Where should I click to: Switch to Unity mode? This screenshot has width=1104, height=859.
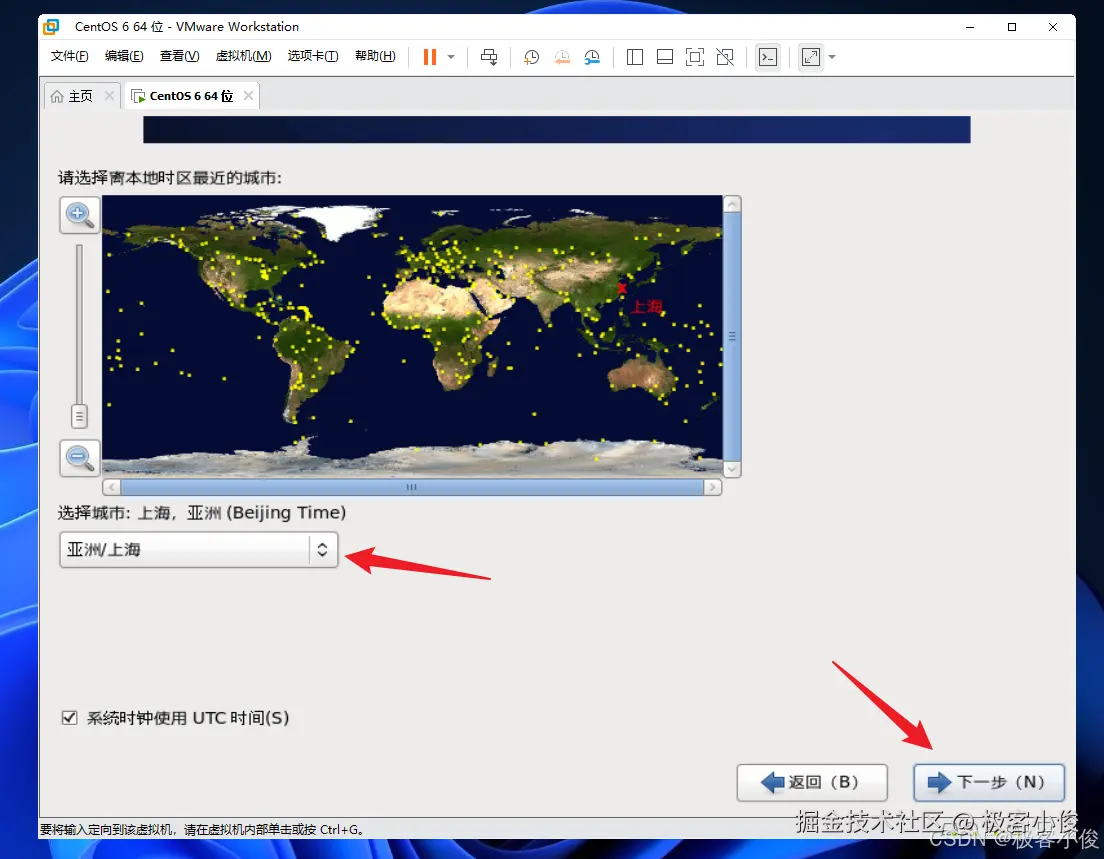[x=725, y=57]
